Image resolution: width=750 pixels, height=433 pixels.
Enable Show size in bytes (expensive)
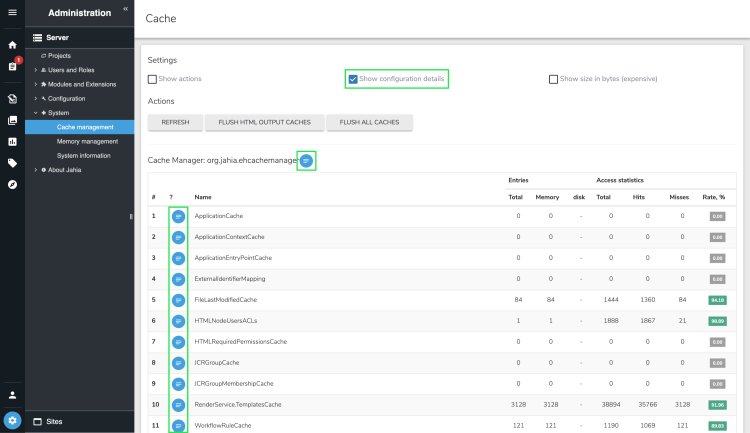(553, 79)
